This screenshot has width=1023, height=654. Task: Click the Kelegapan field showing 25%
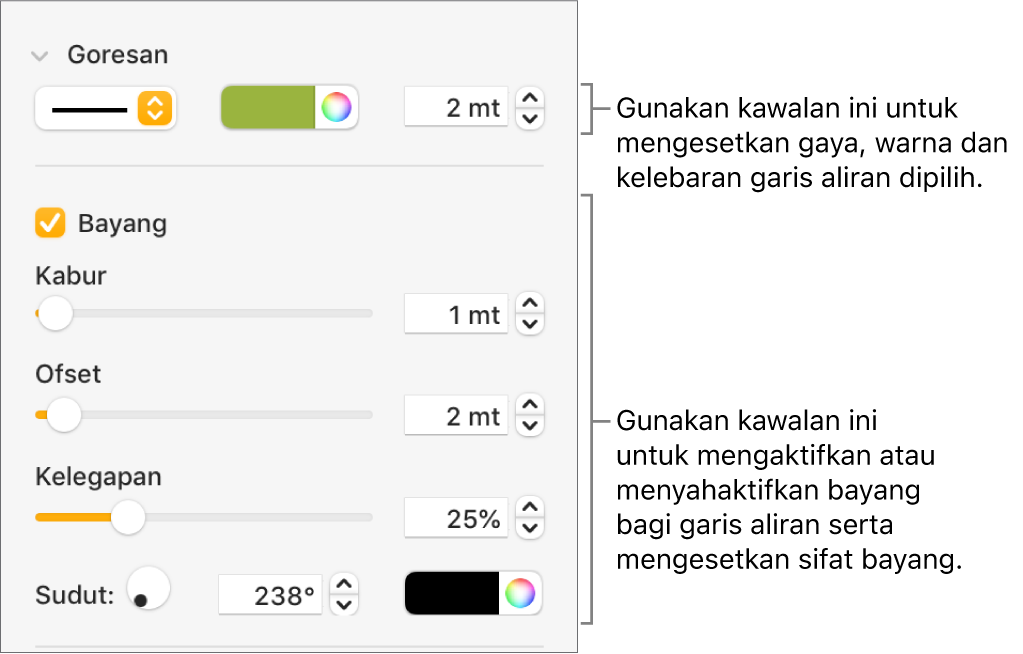point(456,518)
